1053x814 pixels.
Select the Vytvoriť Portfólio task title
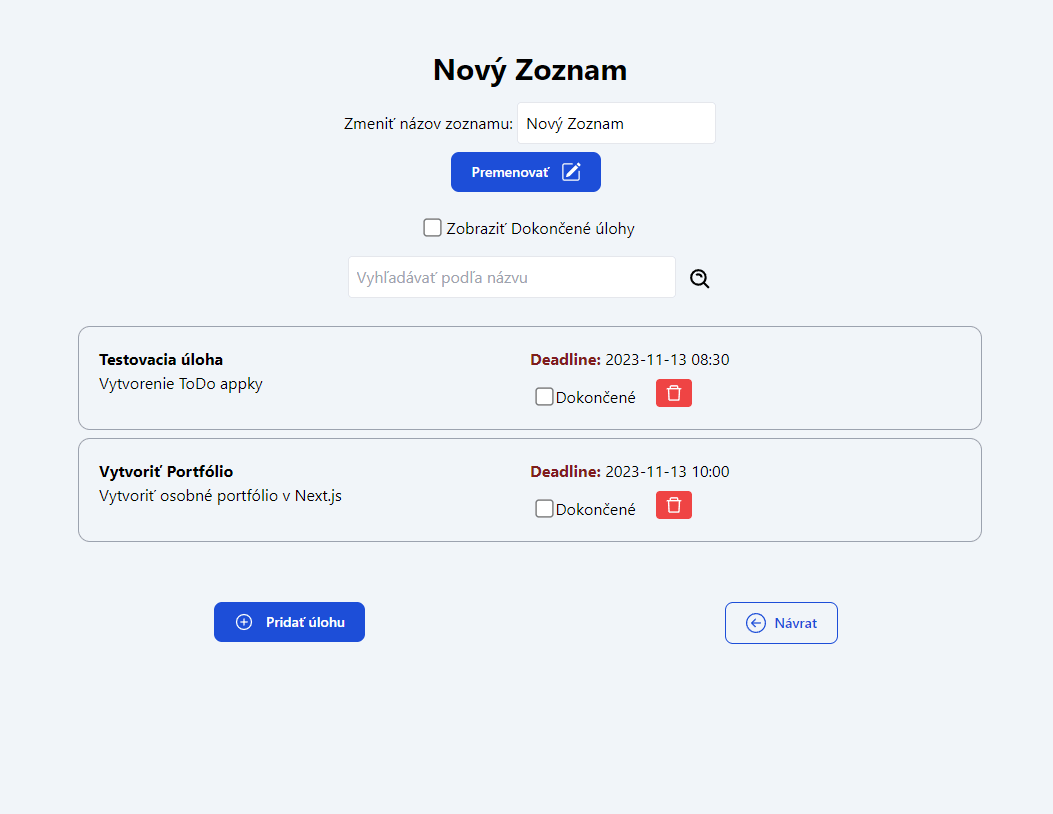pos(166,471)
